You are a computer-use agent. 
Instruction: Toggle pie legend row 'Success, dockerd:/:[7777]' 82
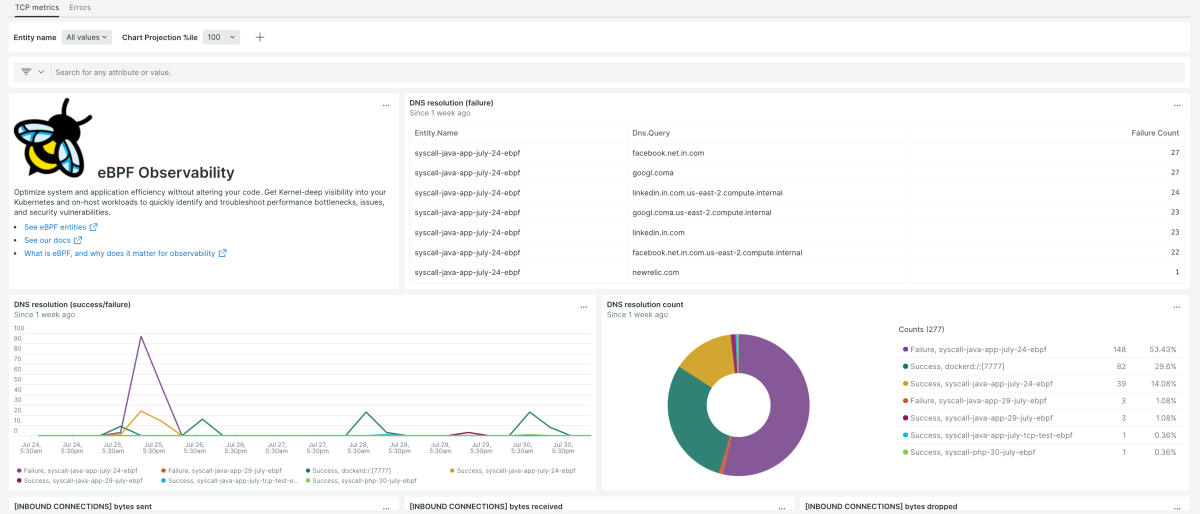point(1039,367)
